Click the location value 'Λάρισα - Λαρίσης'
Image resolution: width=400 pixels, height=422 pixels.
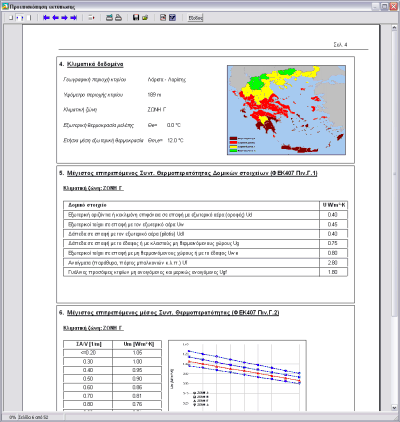point(167,80)
